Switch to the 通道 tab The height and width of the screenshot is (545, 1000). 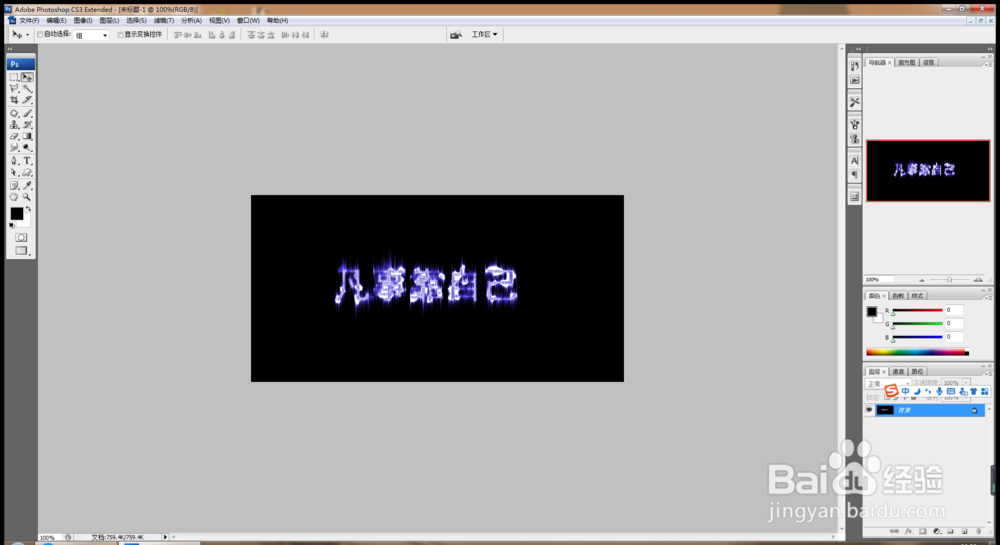click(898, 372)
